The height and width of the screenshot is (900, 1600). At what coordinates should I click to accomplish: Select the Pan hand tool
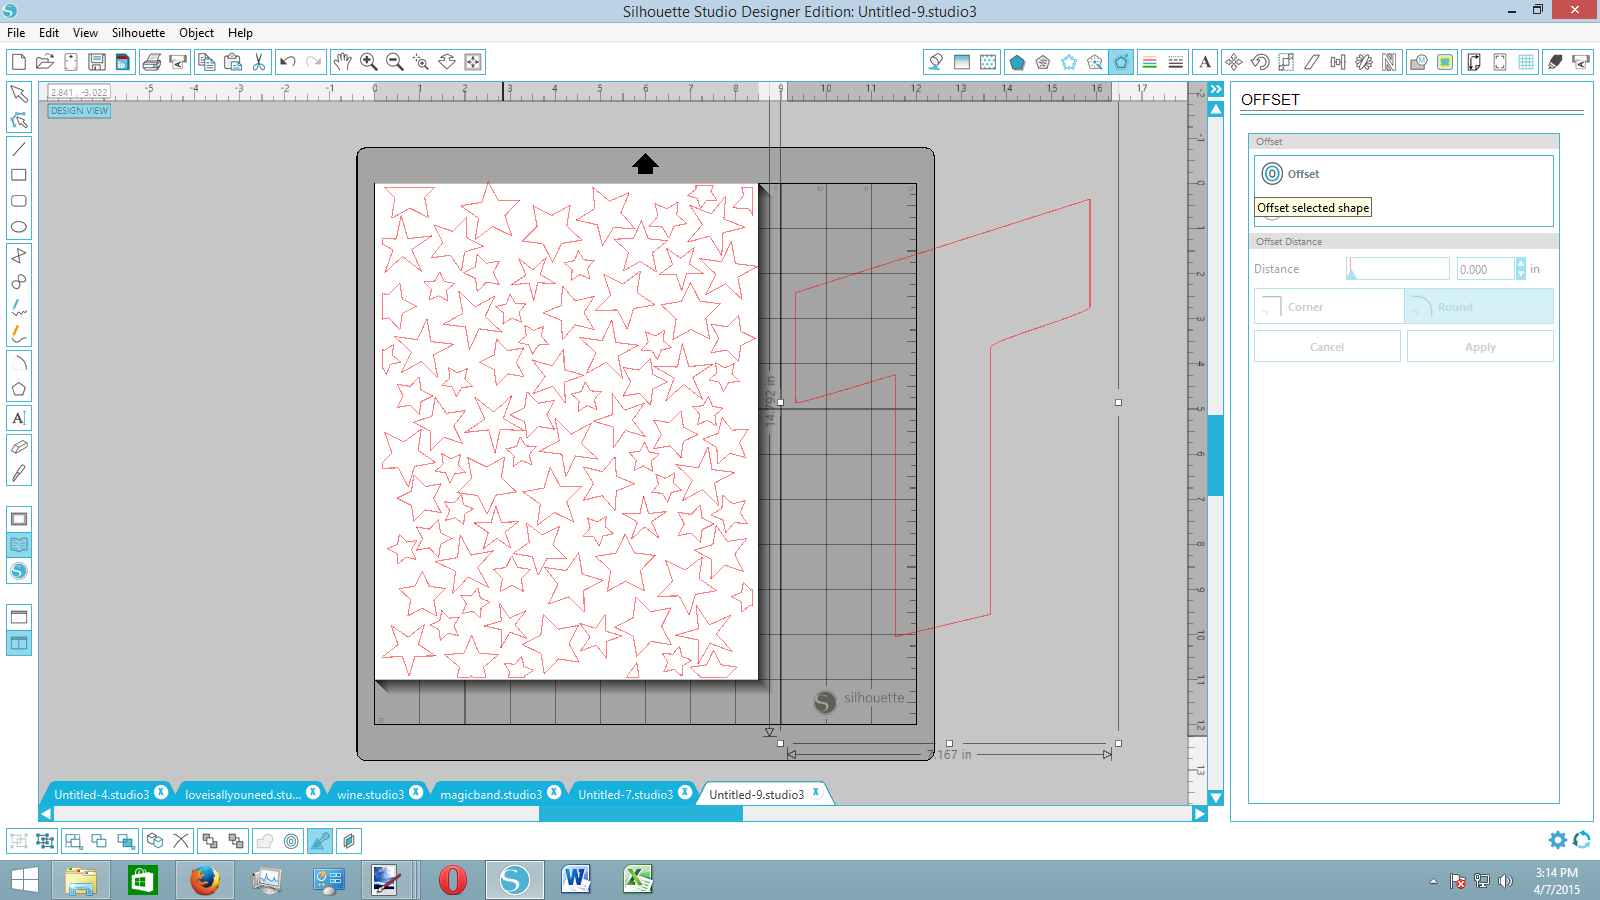tap(343, 62)
